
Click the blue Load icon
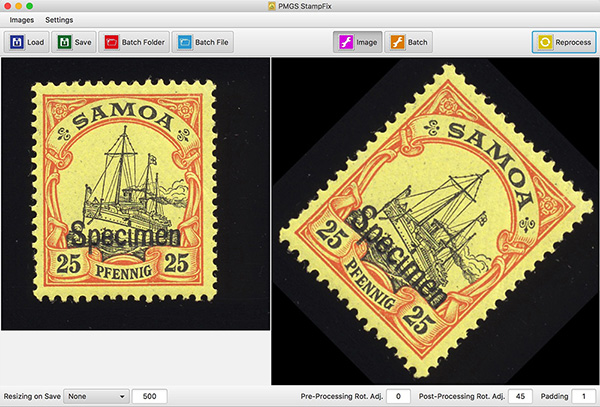pyautogui.click(x=17, y=42)
